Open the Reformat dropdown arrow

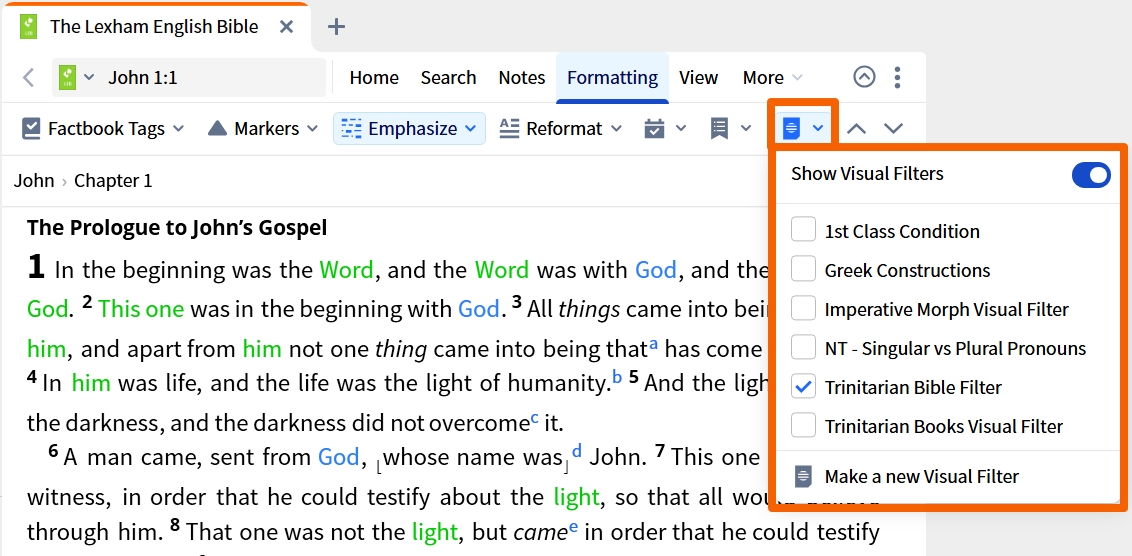pos(616,129)
